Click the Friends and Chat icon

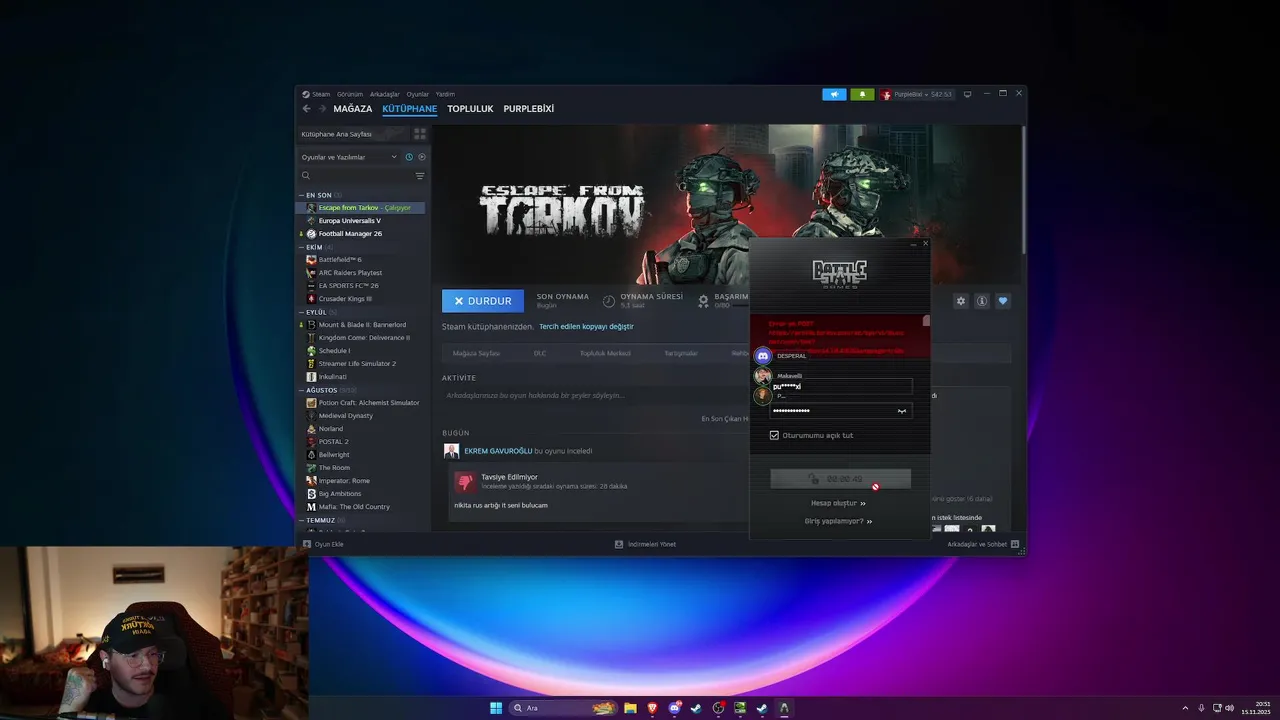coord(1015,544)
